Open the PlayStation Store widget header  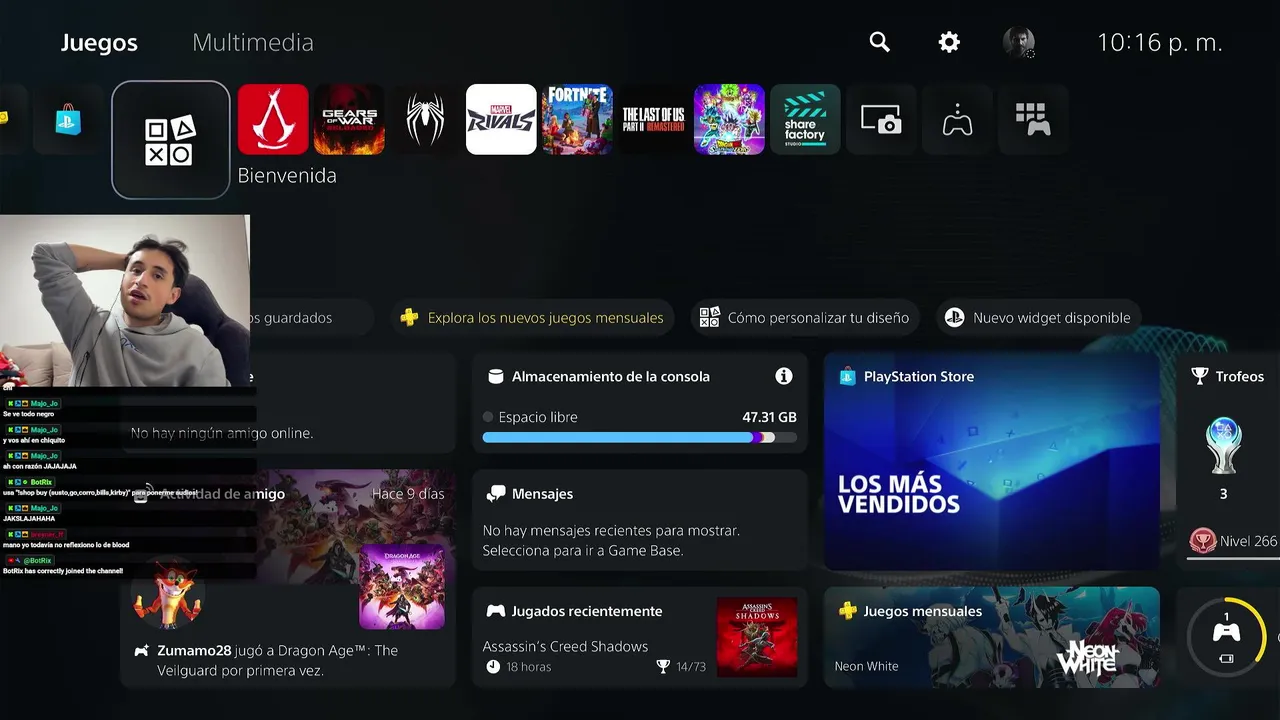pos(907,376)
